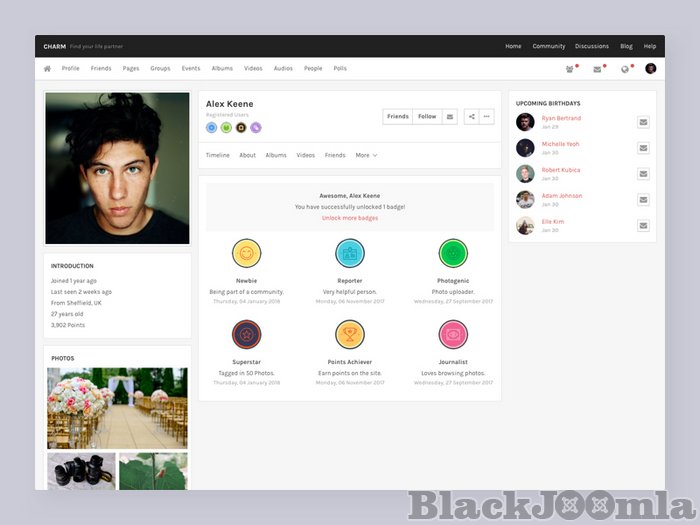The height and width of the screenshot is (525, 700).
Task: Message Elle Kim using envelope icon
Action: pyautogui.click(x=643, y=225)
